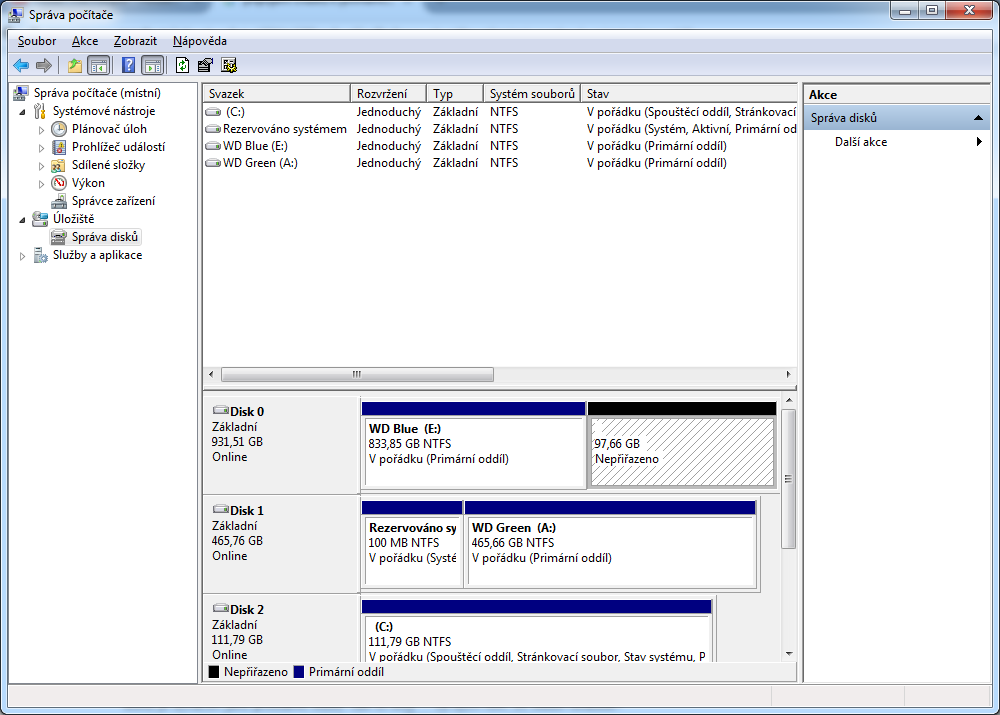
Task: Sort by the Systém souborů column header
Action: click(532, 93)
